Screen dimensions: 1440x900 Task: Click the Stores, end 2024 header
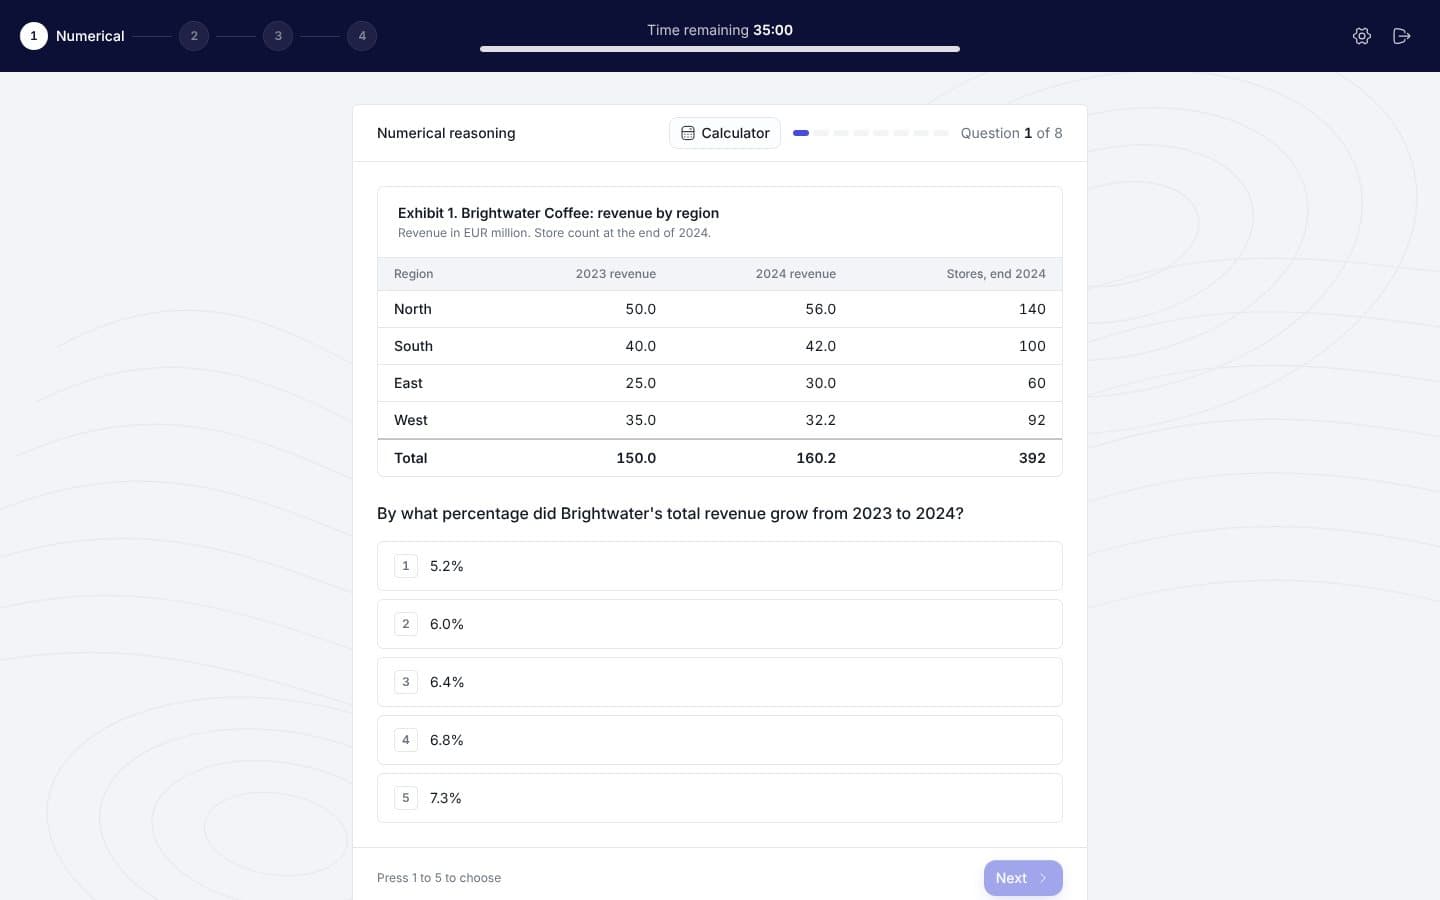pos(996,274)
